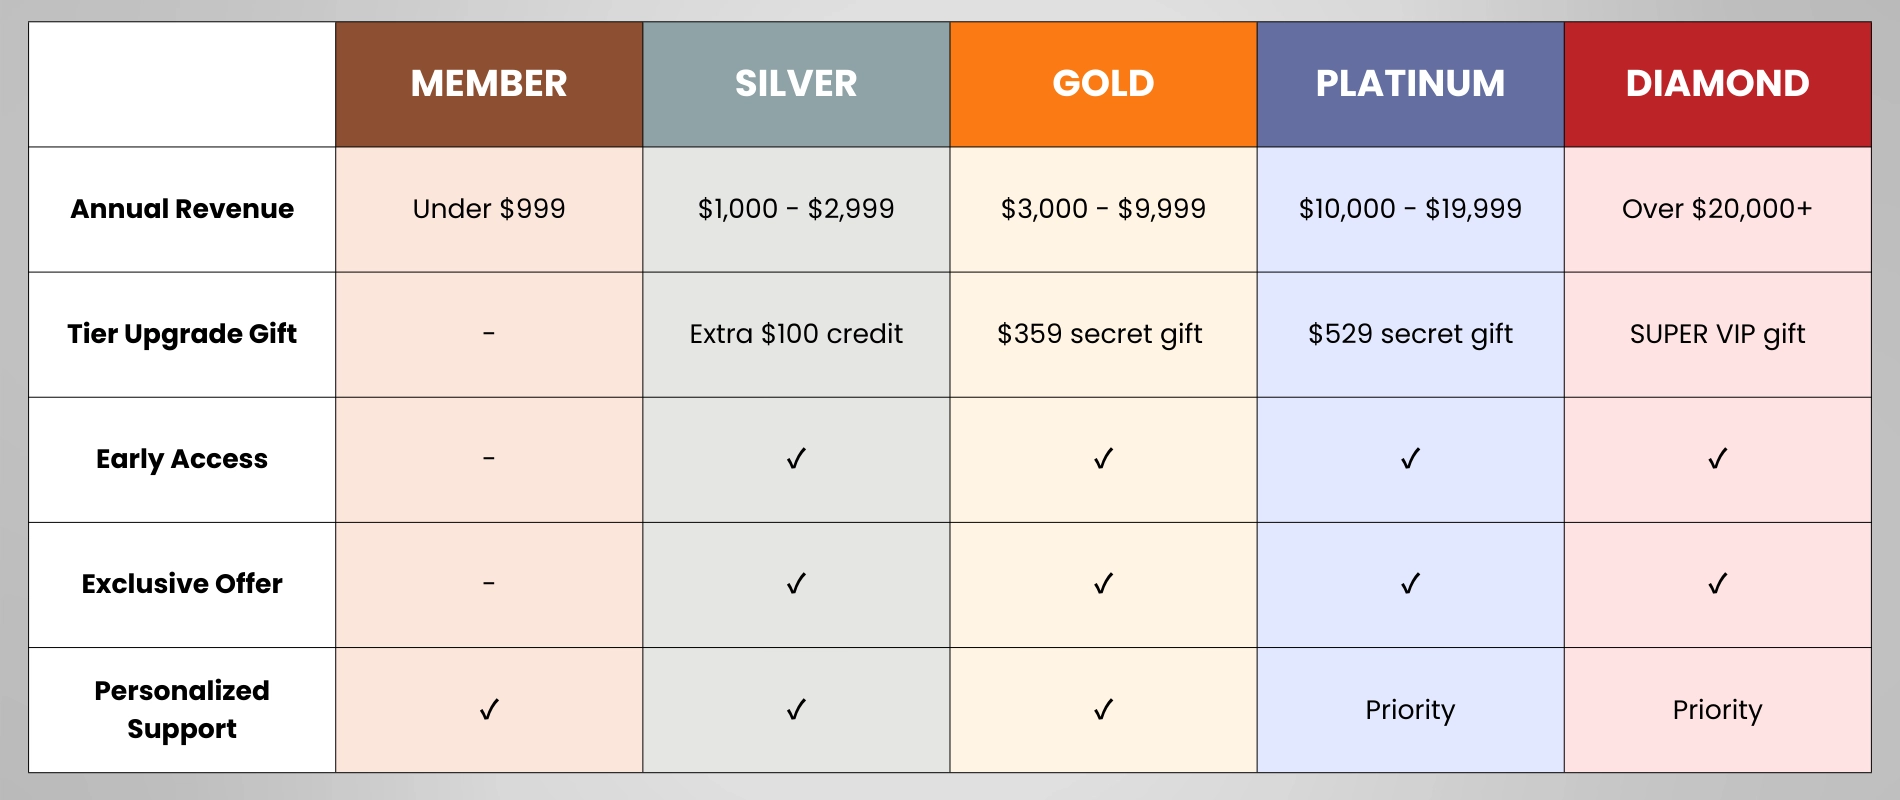Click the "SUPER VIP gift" text
The height and width of the screenshot is (800, 1900).
click(1717, 334)
